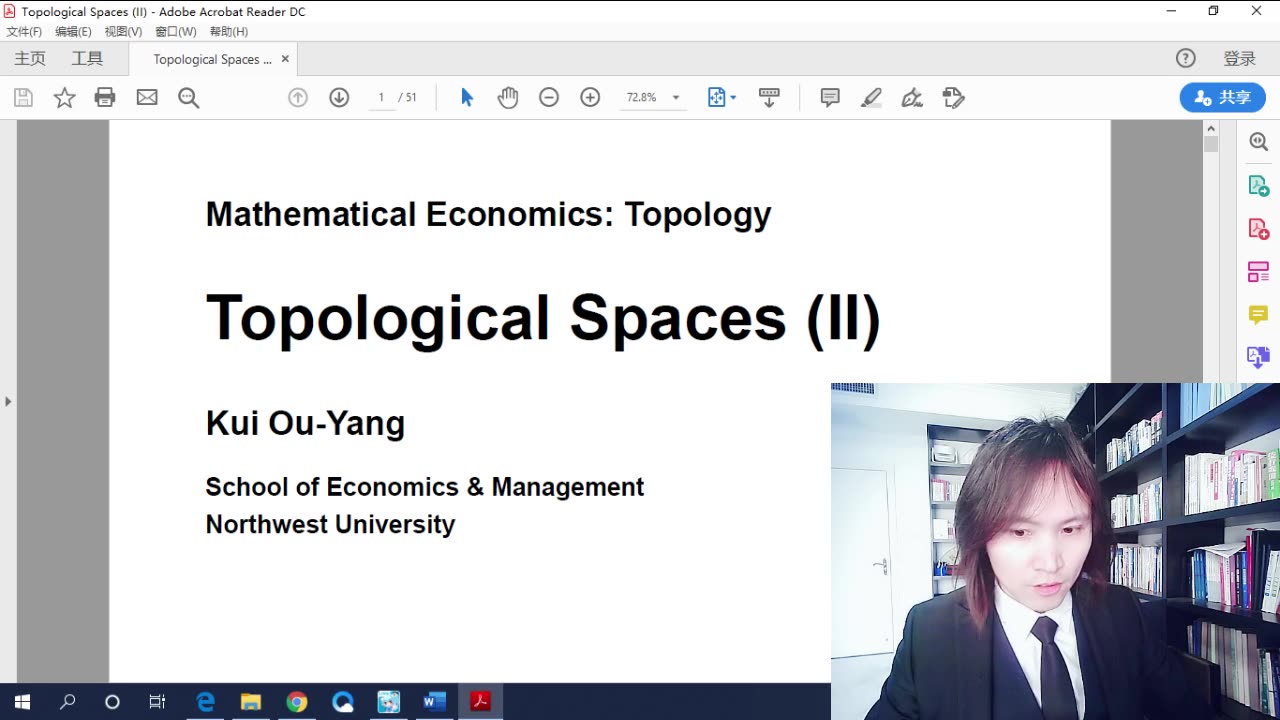Zoom in with the plus icon
Viewport: 1280px width, 720px height.
pyautogui.click(x=590, y=97)
